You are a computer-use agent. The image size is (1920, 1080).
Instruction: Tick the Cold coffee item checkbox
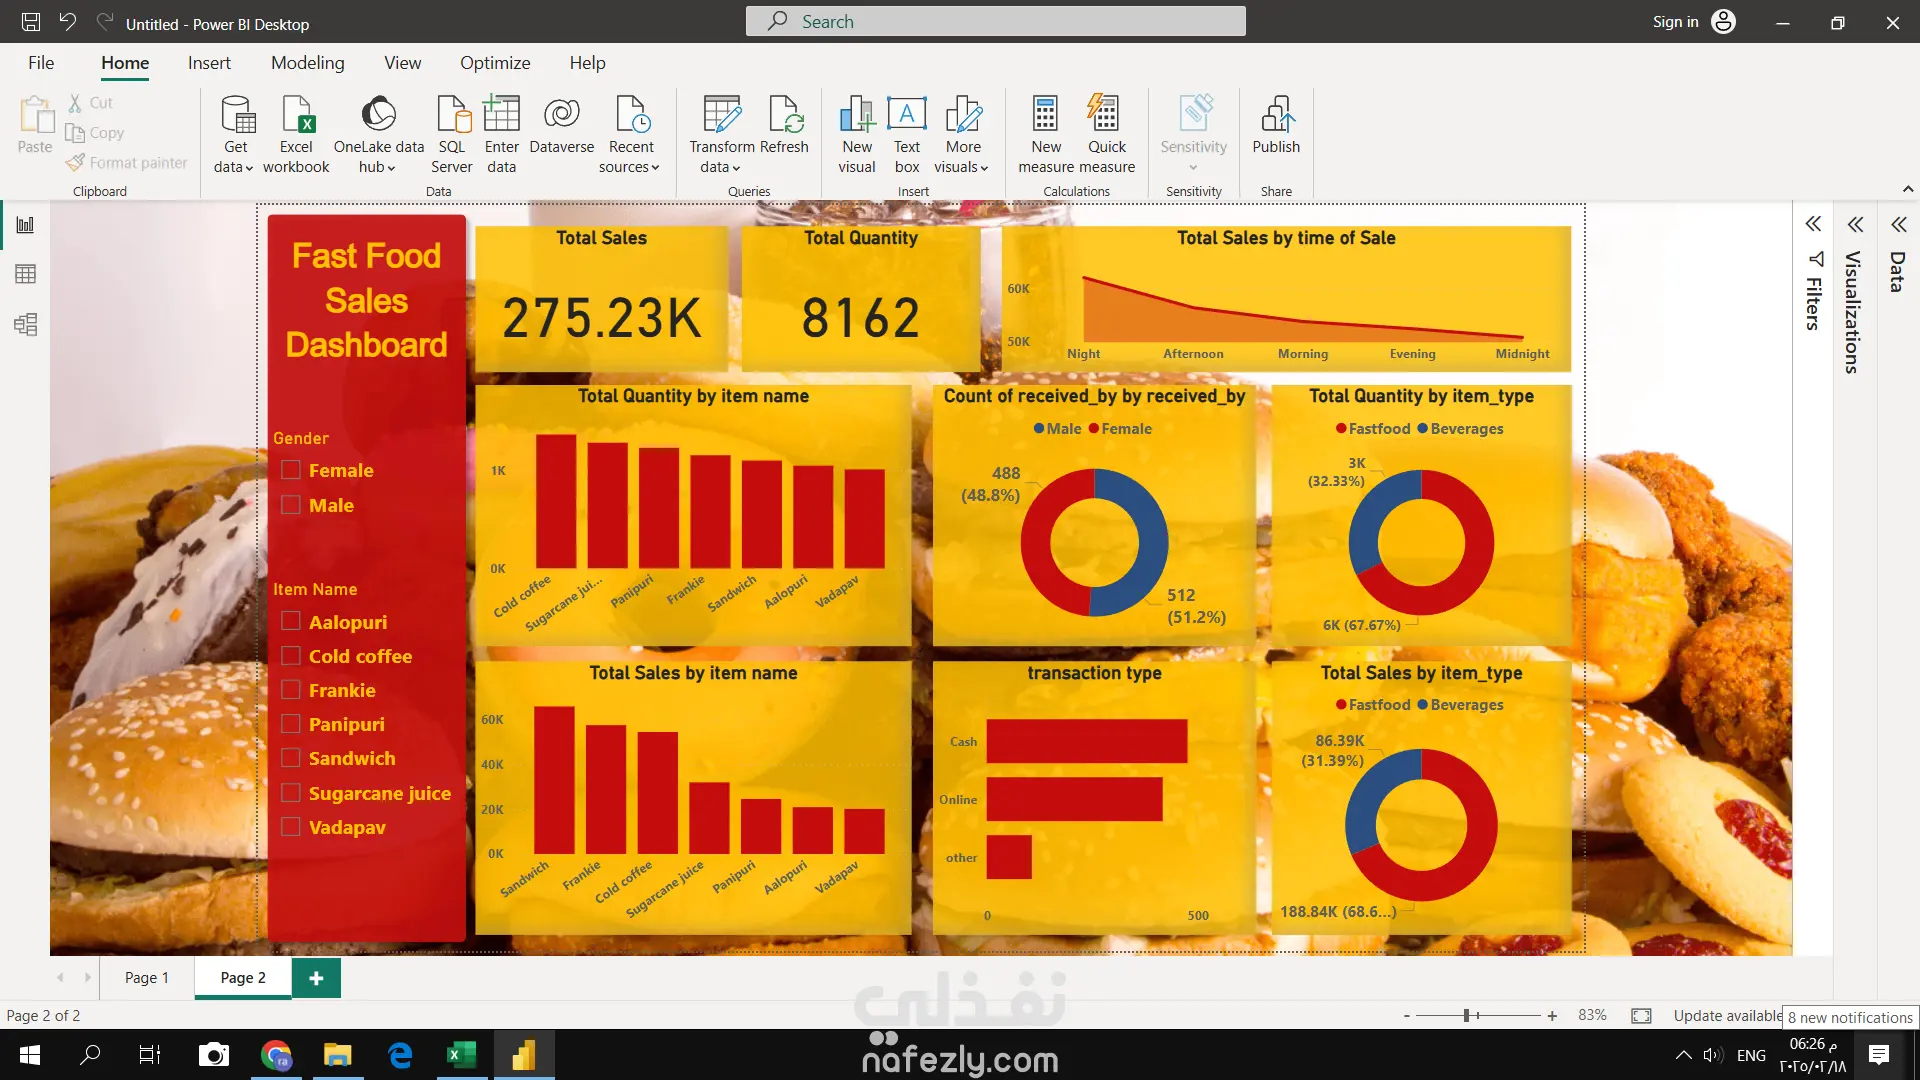click(291, 656)
